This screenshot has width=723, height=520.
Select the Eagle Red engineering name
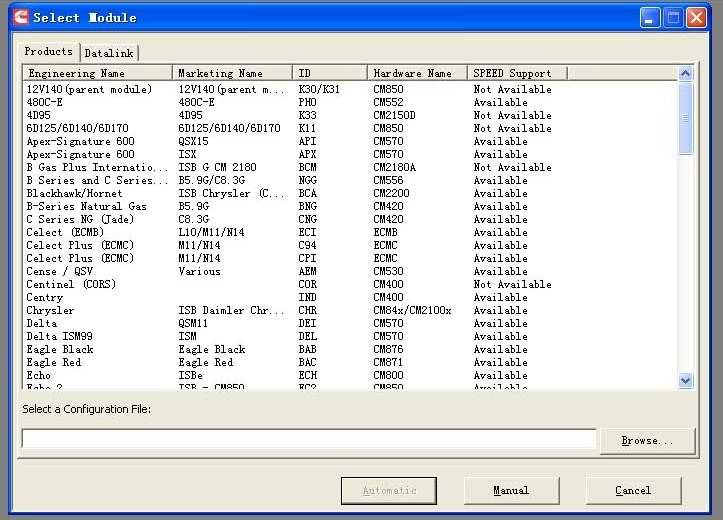coord(53,362)
